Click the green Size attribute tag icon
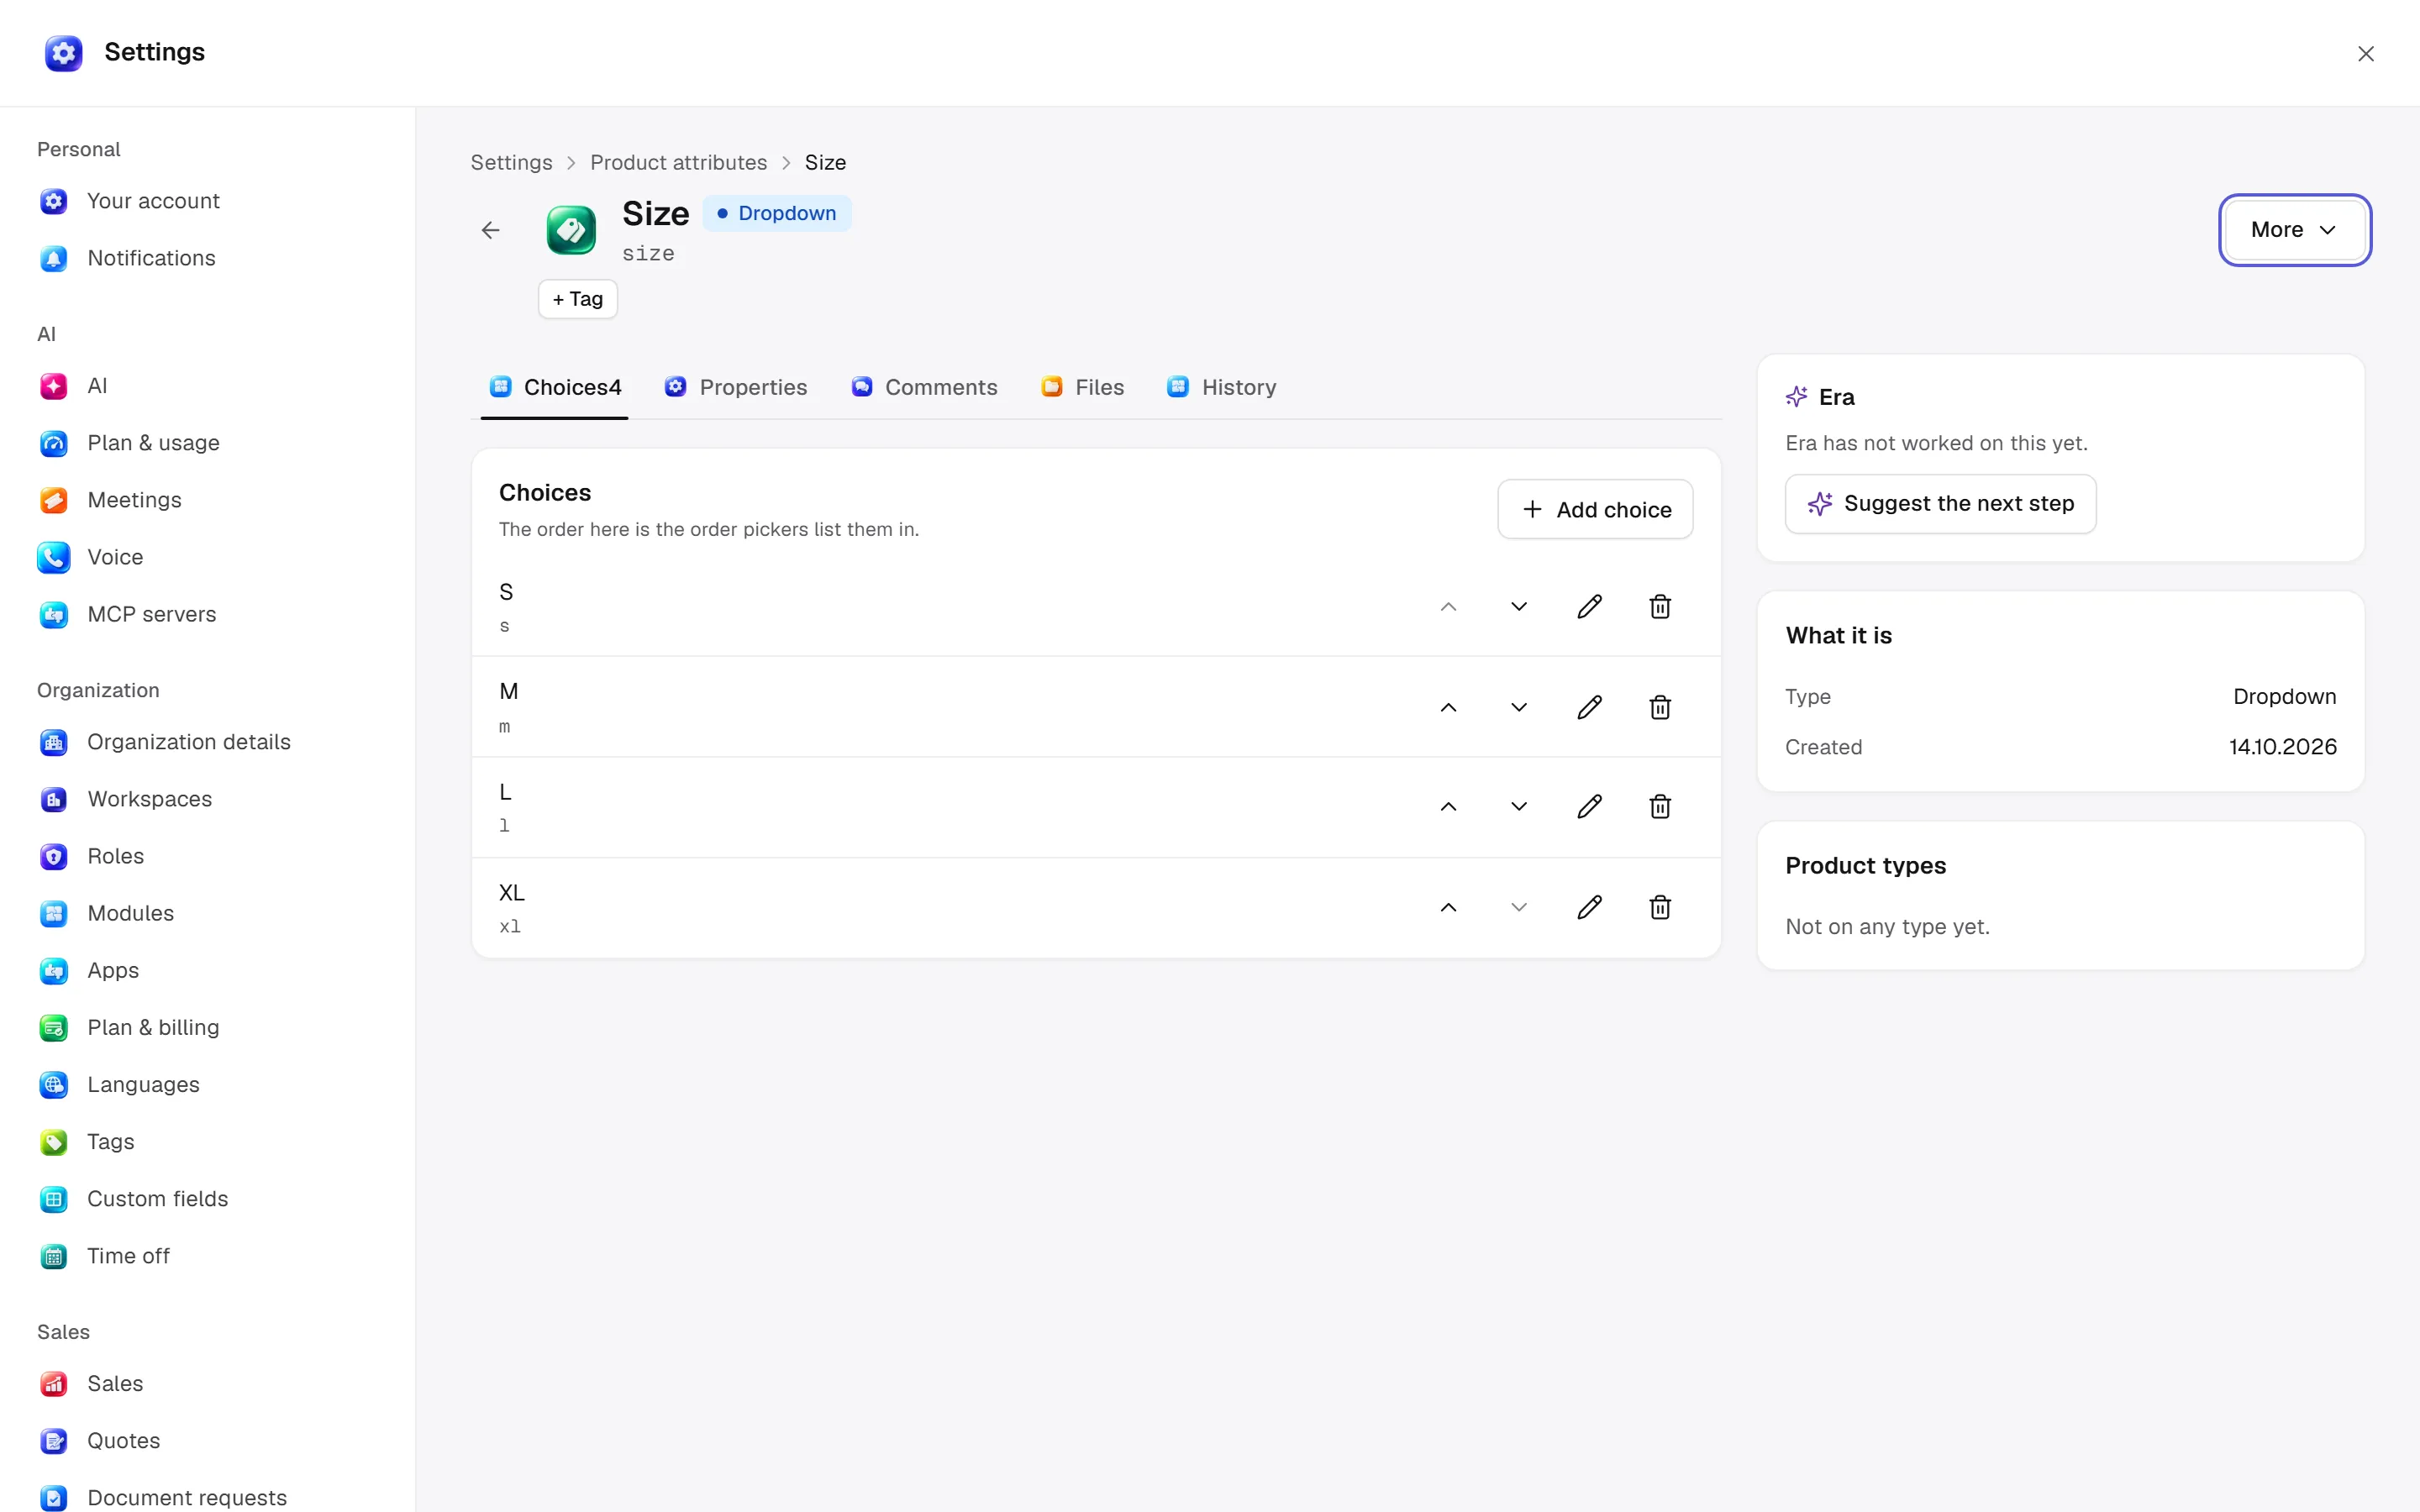The width and height of the screenshot is (2420, 1512). coord(571,230)
